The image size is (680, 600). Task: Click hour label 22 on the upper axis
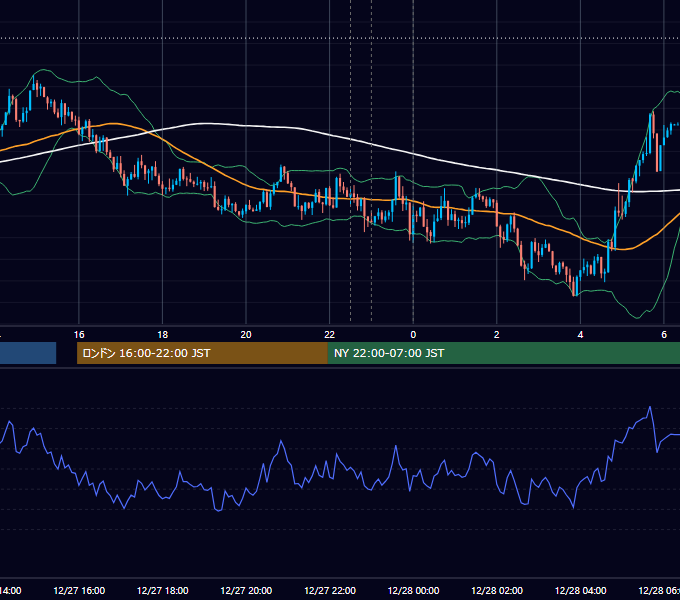[330, 335]
